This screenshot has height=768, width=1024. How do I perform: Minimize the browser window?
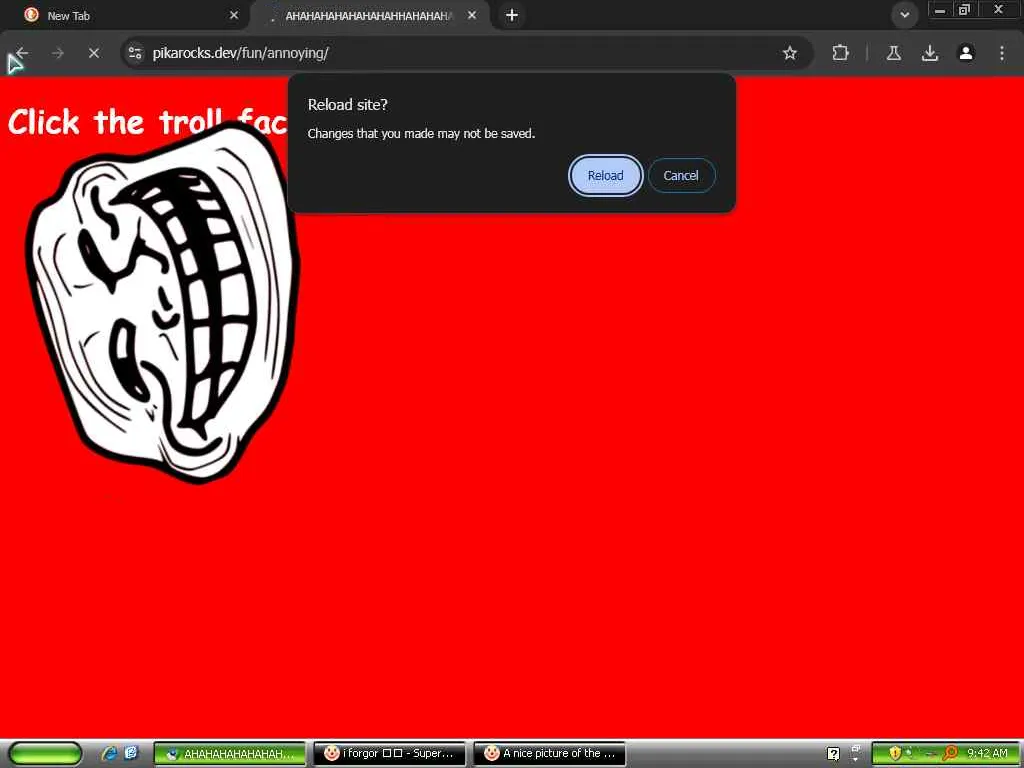point(940,10)
